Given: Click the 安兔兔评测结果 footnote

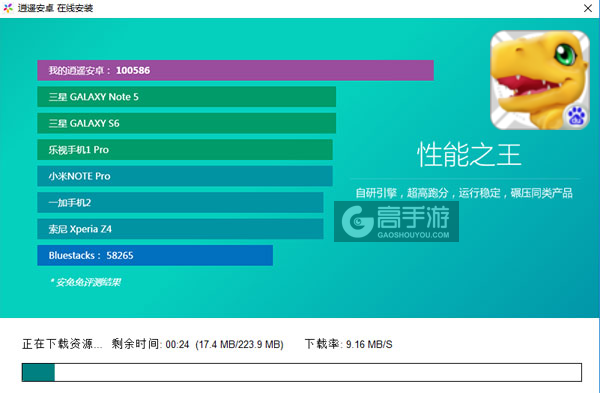Looking at the screenshot, I should pyautogui.click(x=85, y=282).
